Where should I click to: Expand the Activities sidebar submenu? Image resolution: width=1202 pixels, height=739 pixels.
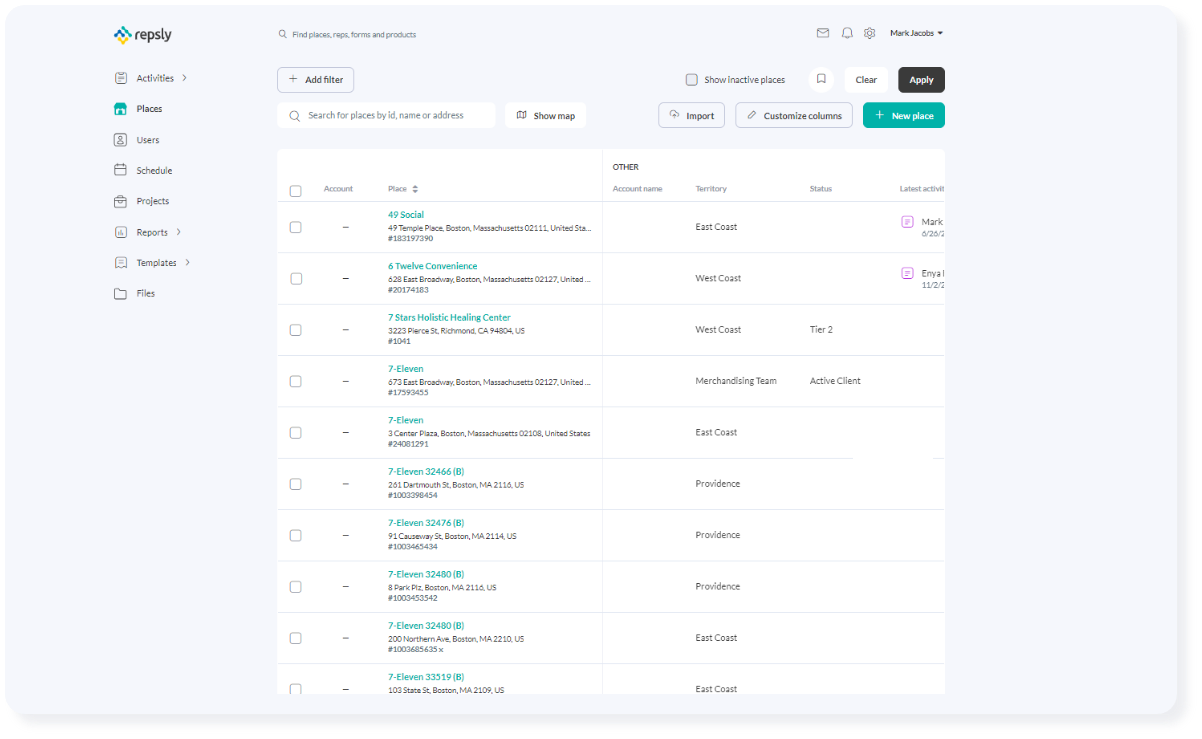pyautogui.click(x=184, y=78)
